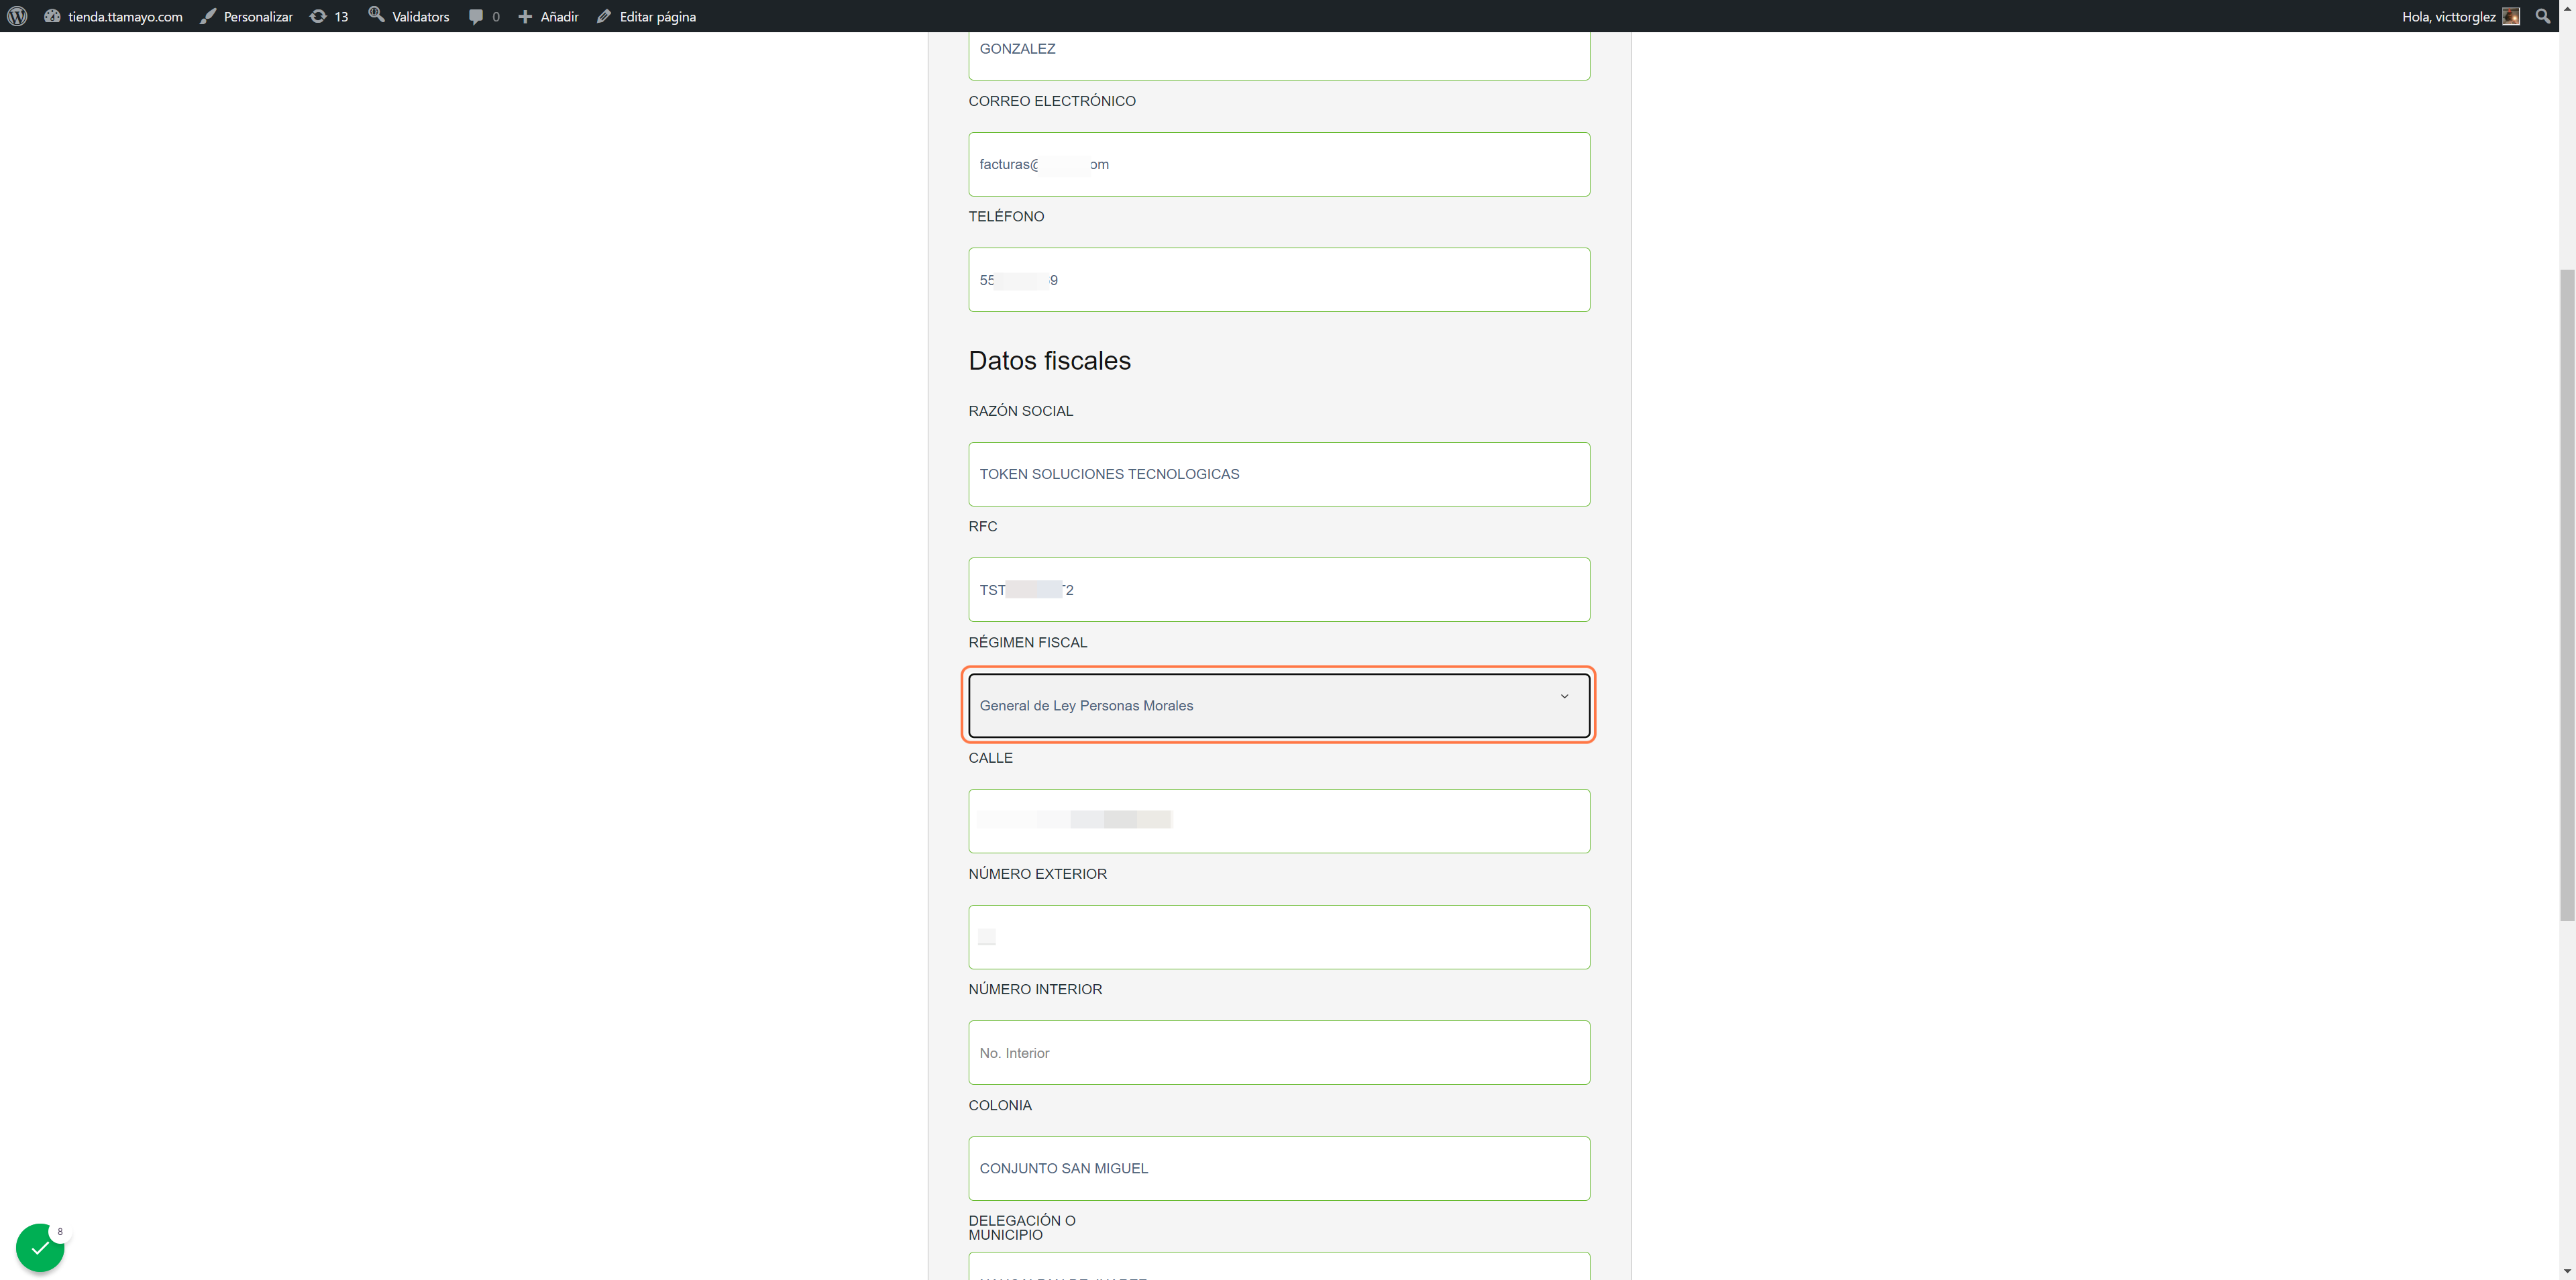The height and width of the screenshot is (1280, 2576).
Task: Click the page vertical scrollbar thumb
Action: pos(2567,595)
